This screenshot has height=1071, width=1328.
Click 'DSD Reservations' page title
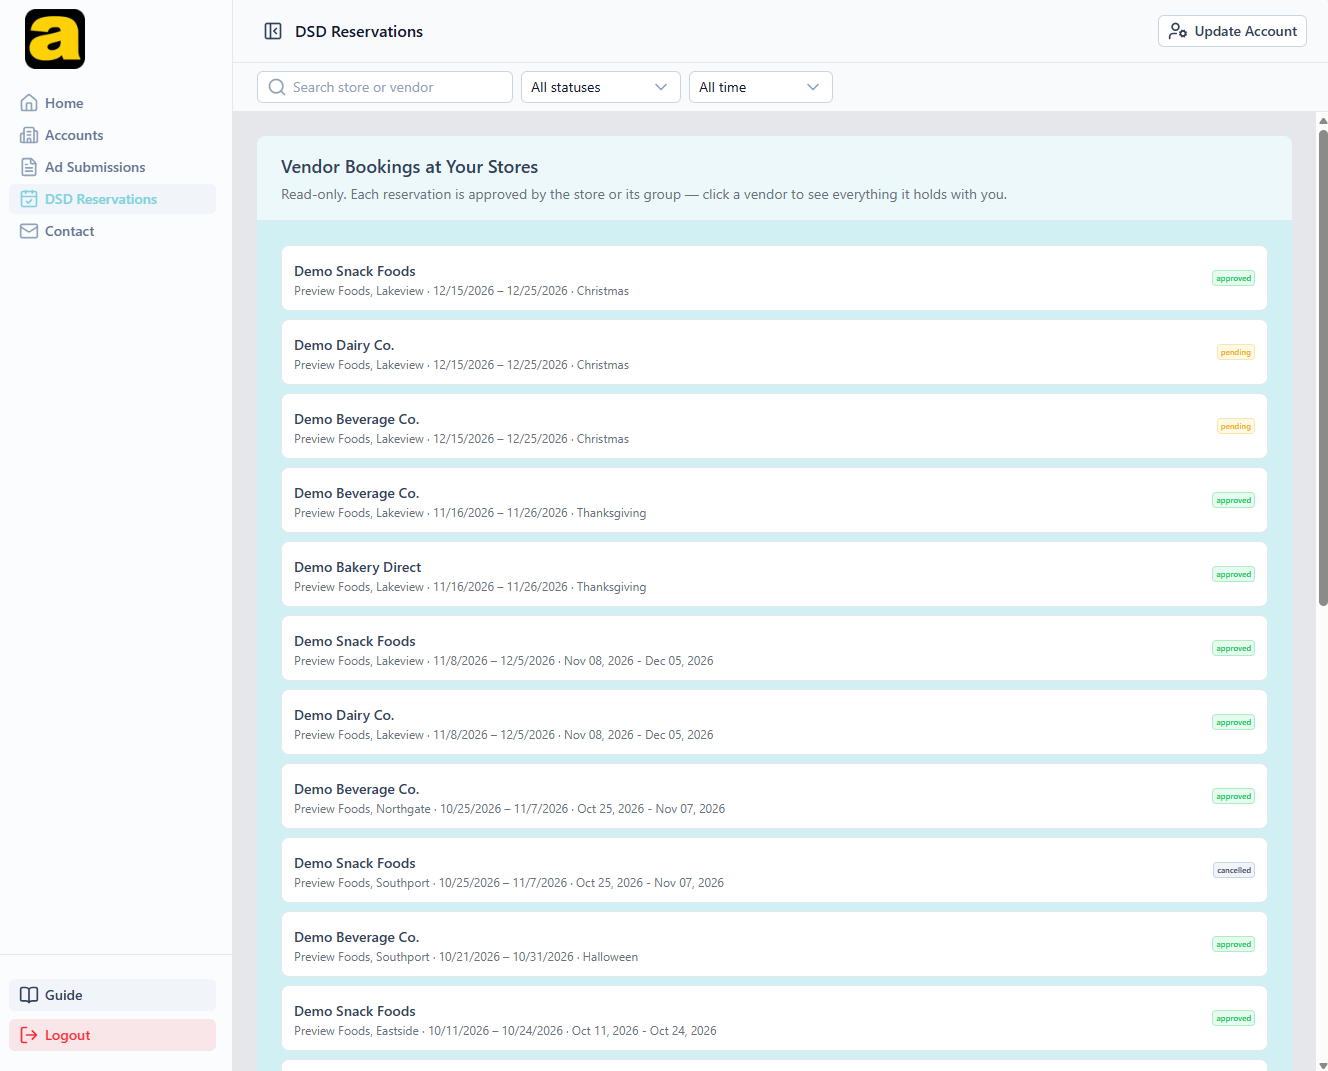tap(359, 31)
